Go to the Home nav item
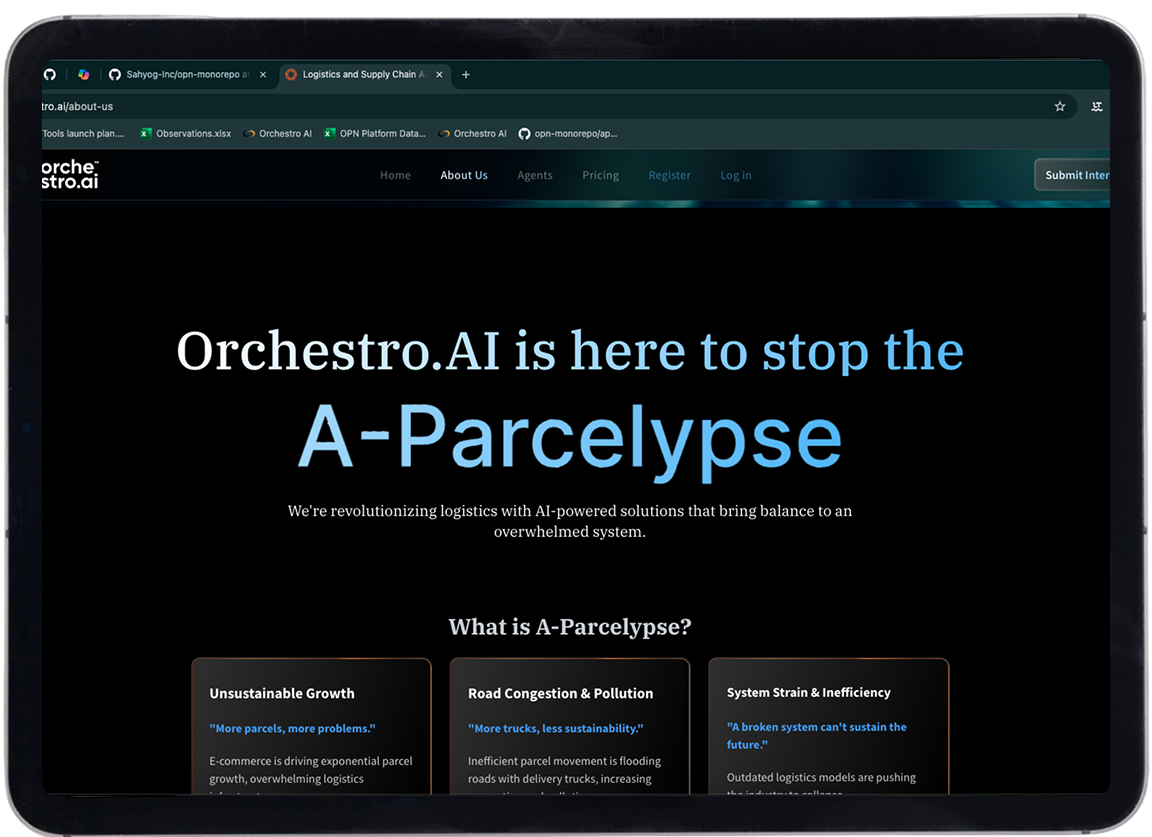 pyautogui.click(x=395, y=175)
